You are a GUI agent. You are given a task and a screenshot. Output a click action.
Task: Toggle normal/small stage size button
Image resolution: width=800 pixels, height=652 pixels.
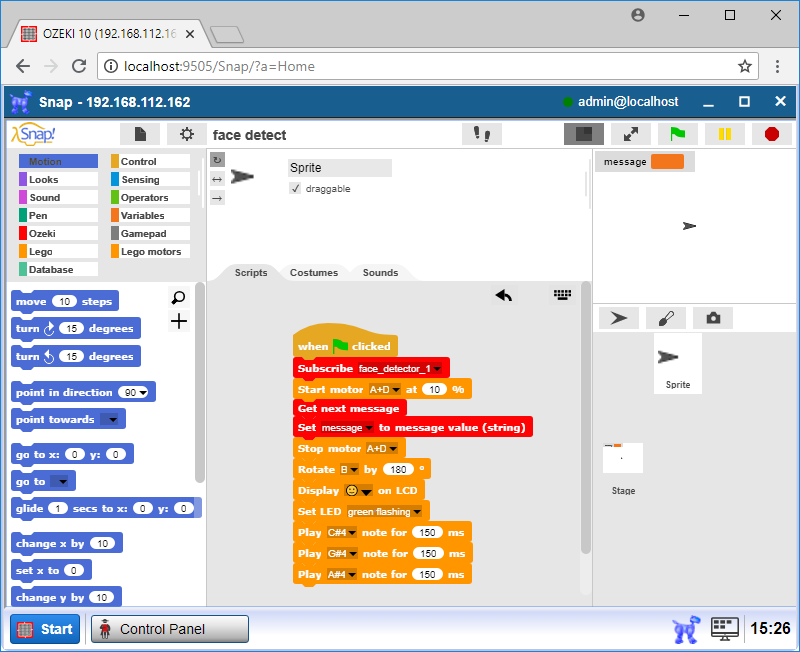pos(584,134)
